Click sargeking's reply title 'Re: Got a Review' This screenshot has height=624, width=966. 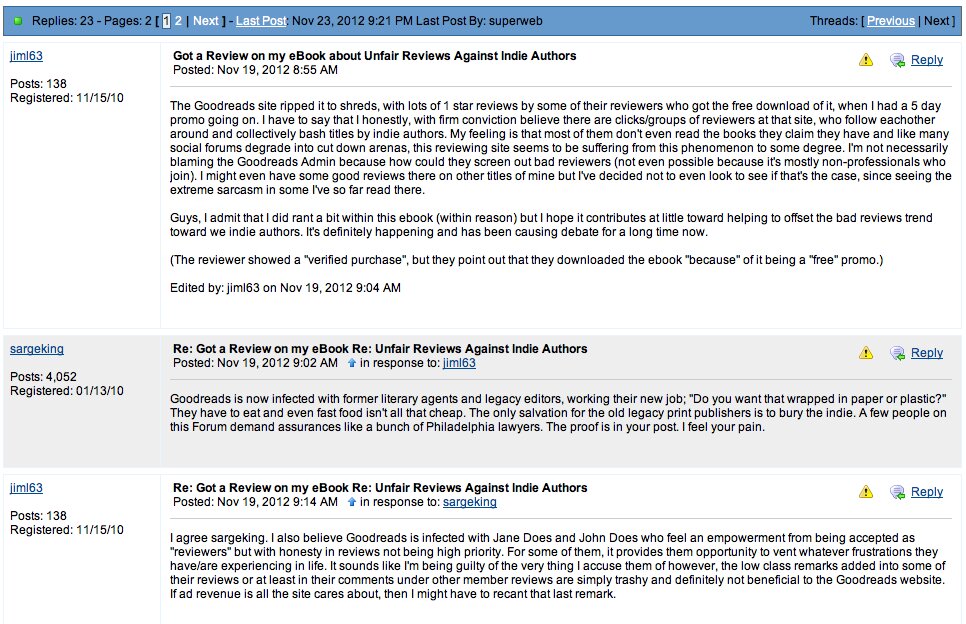point(380,349)
